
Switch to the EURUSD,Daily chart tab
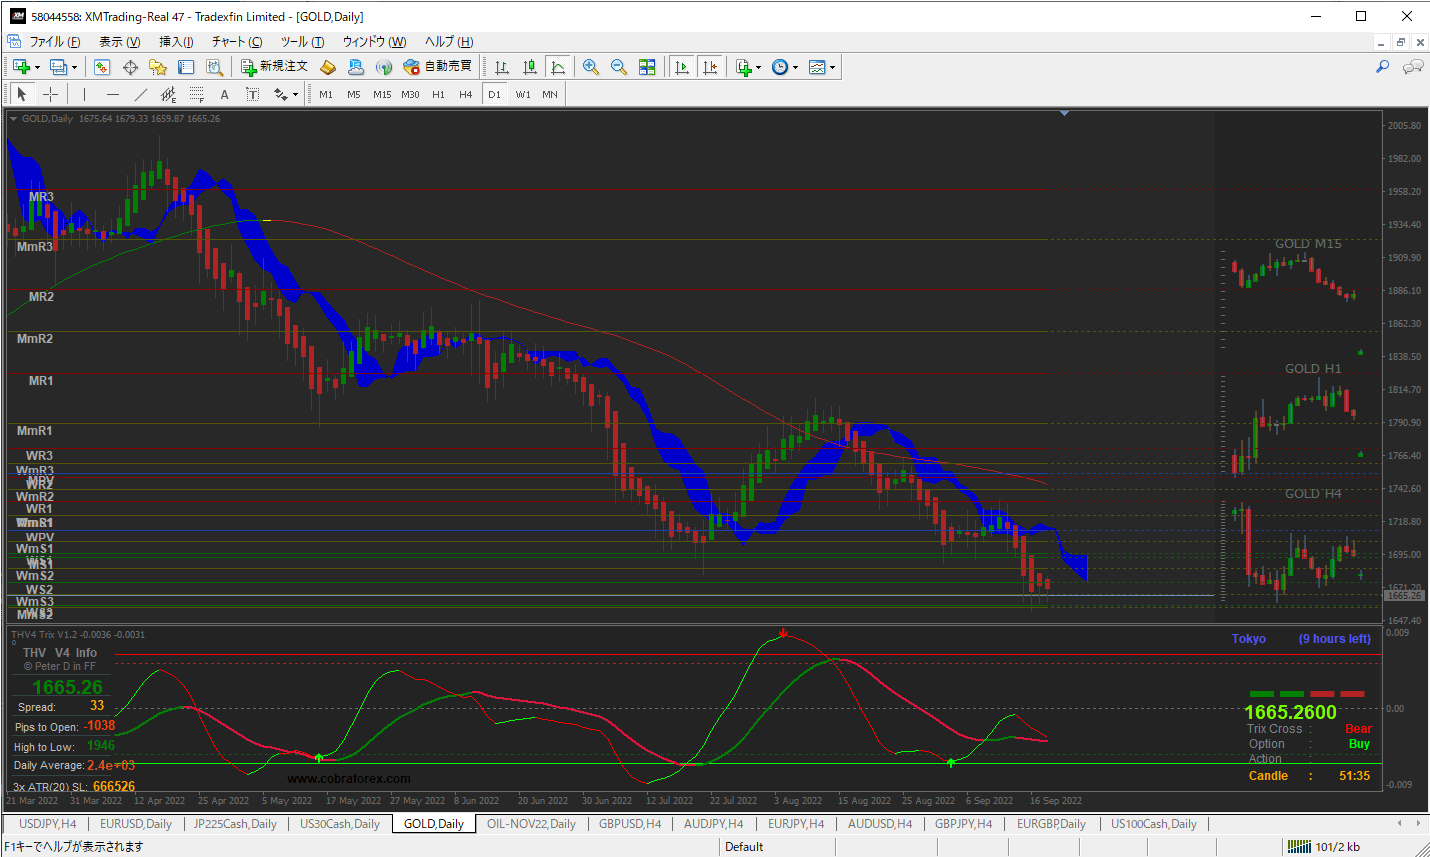[x=136, y=824]
